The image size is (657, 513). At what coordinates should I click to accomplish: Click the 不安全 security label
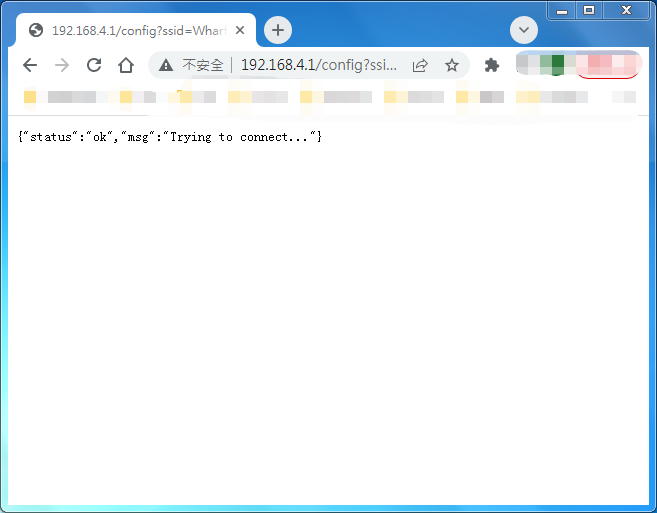[x=203, y=65]
